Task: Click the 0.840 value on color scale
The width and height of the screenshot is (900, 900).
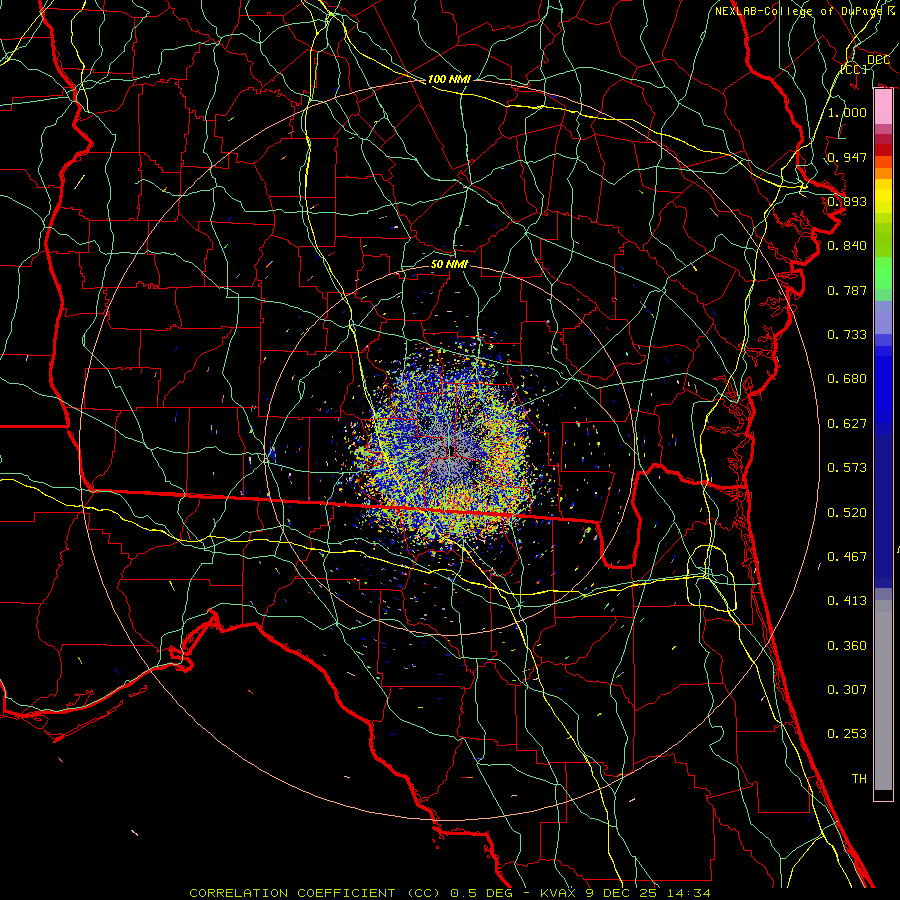Action: (x=847, y=245)
